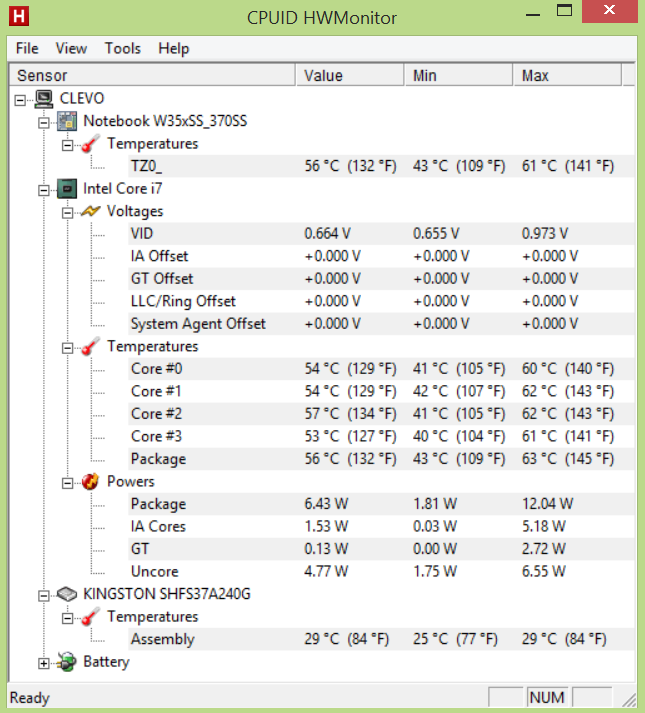Open the Tools menu
The width and height of the screenshot is (645, 713).
tap(123, 48)
